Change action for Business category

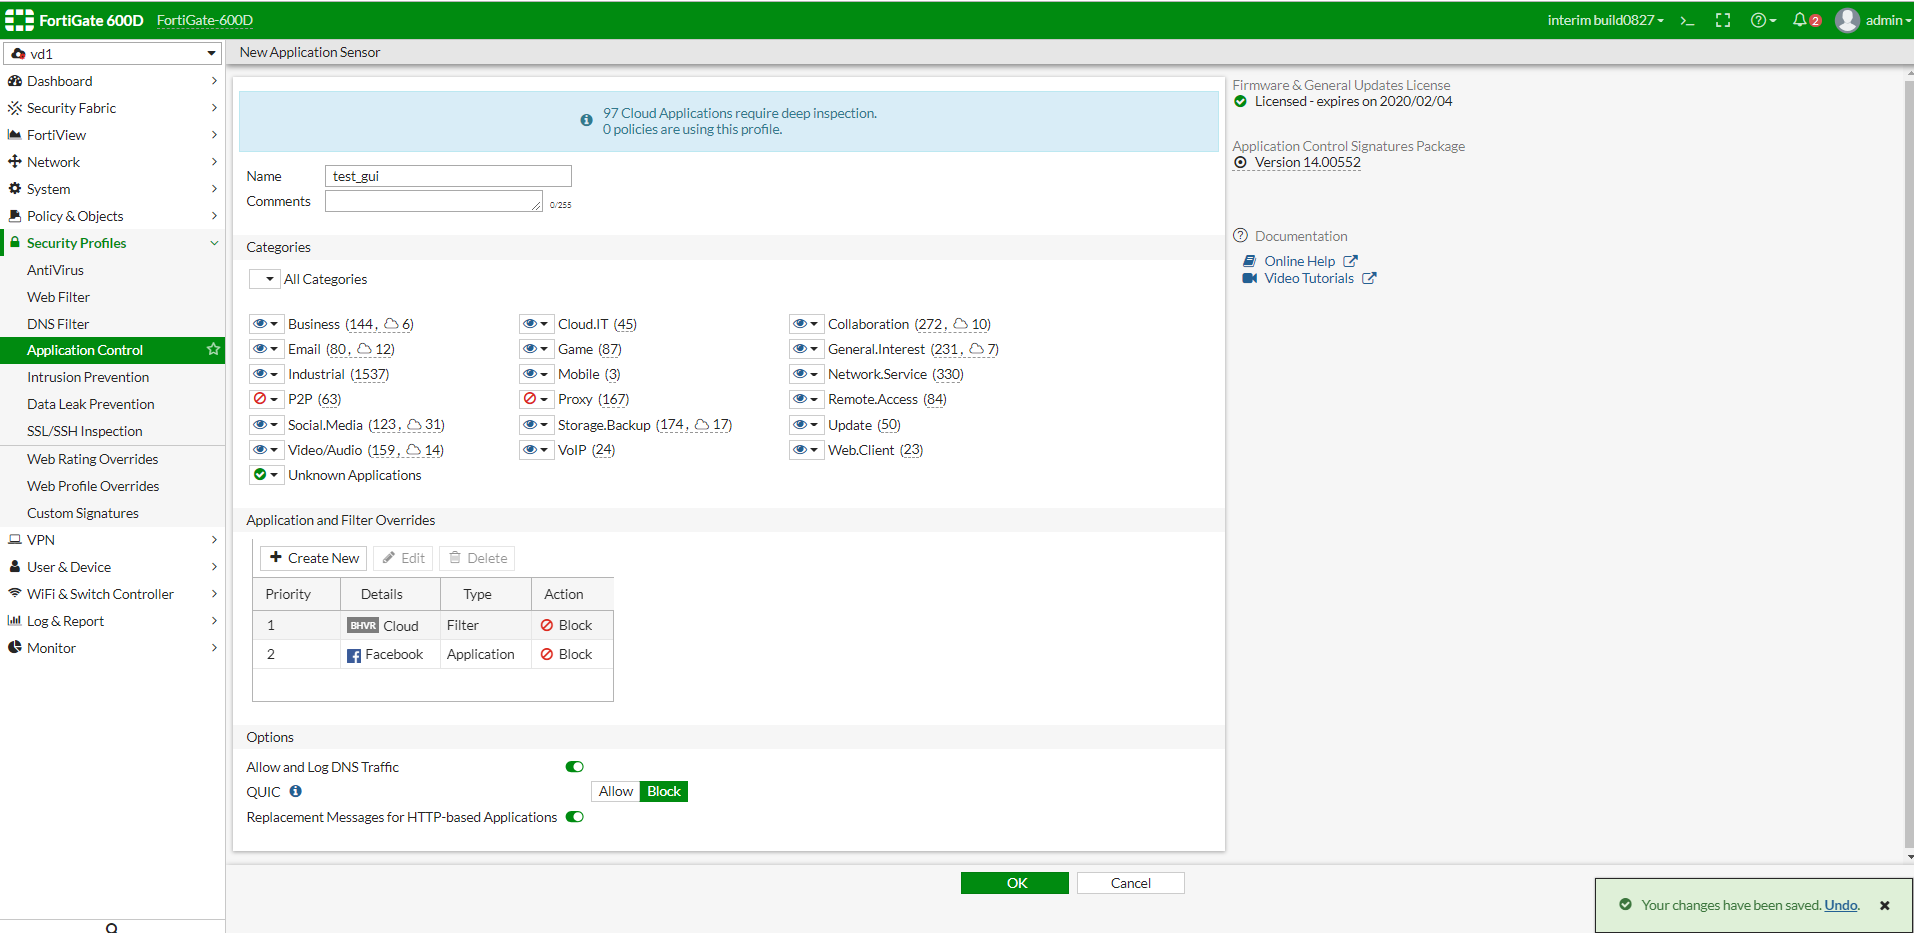click(266, 324)
